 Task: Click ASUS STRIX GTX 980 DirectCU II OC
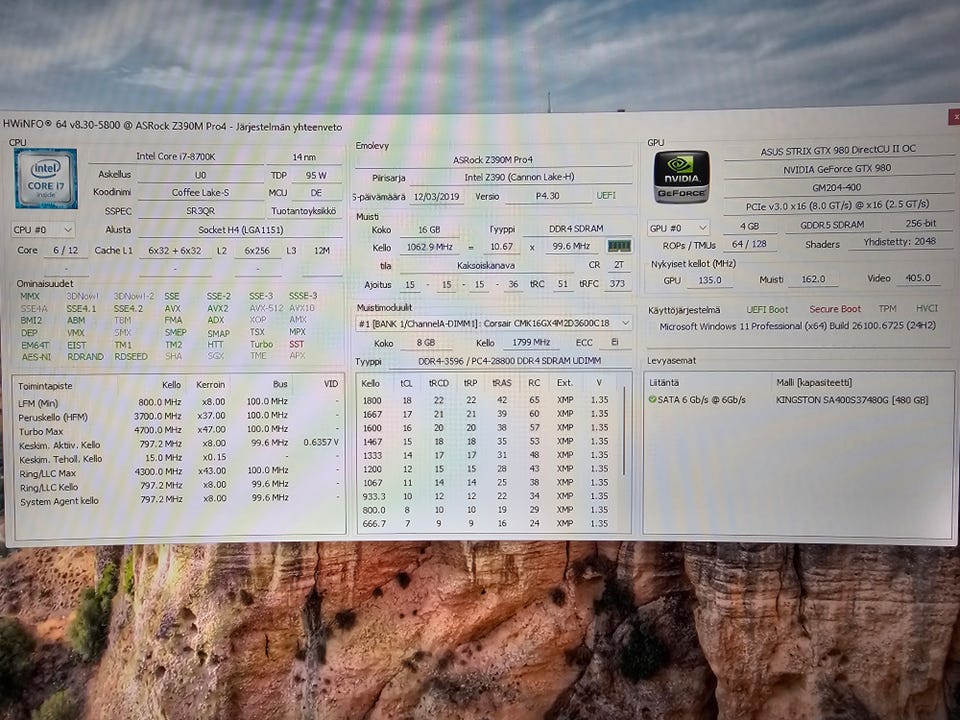pos(838,149)
